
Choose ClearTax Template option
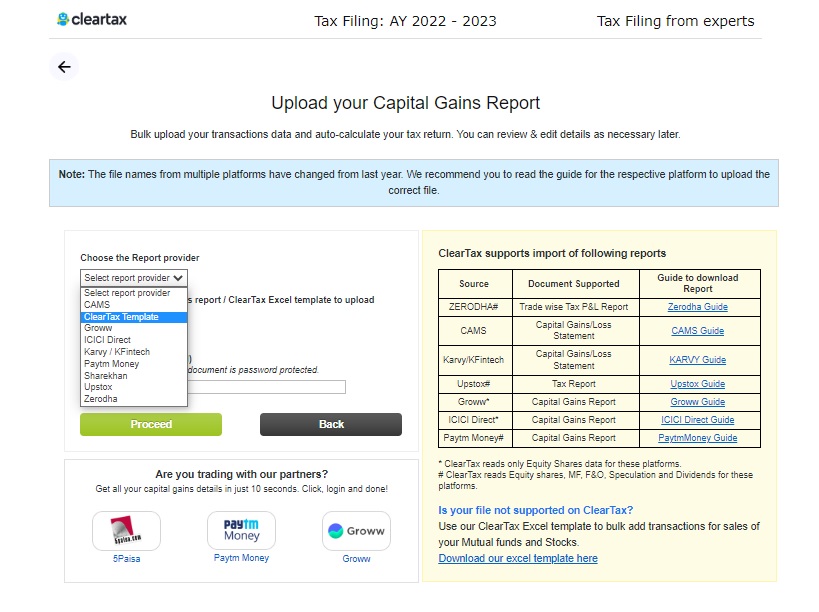click(134, 317)
